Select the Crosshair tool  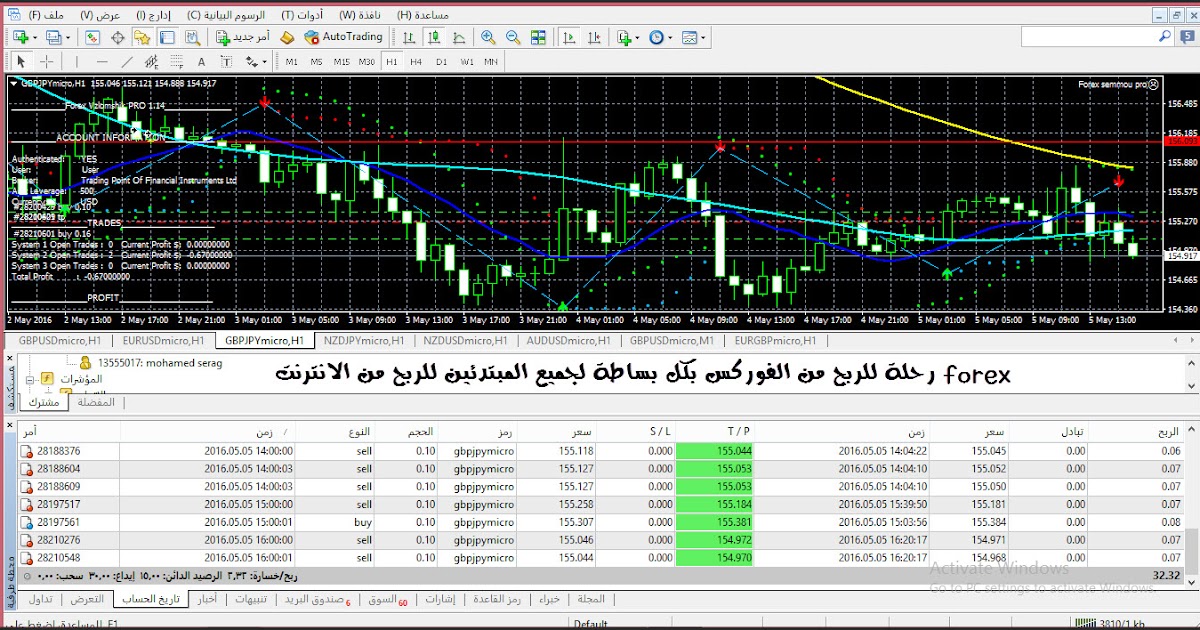[x=47, y=62]
